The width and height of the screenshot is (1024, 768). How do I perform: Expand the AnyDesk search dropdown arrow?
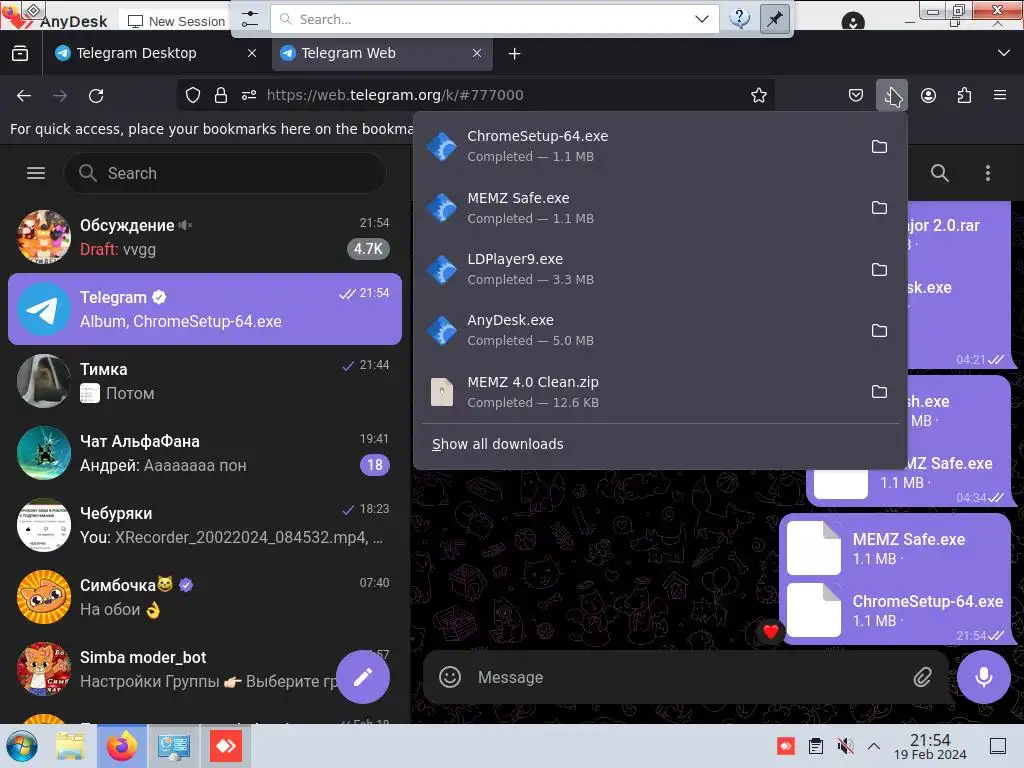(x=701, y=19)
